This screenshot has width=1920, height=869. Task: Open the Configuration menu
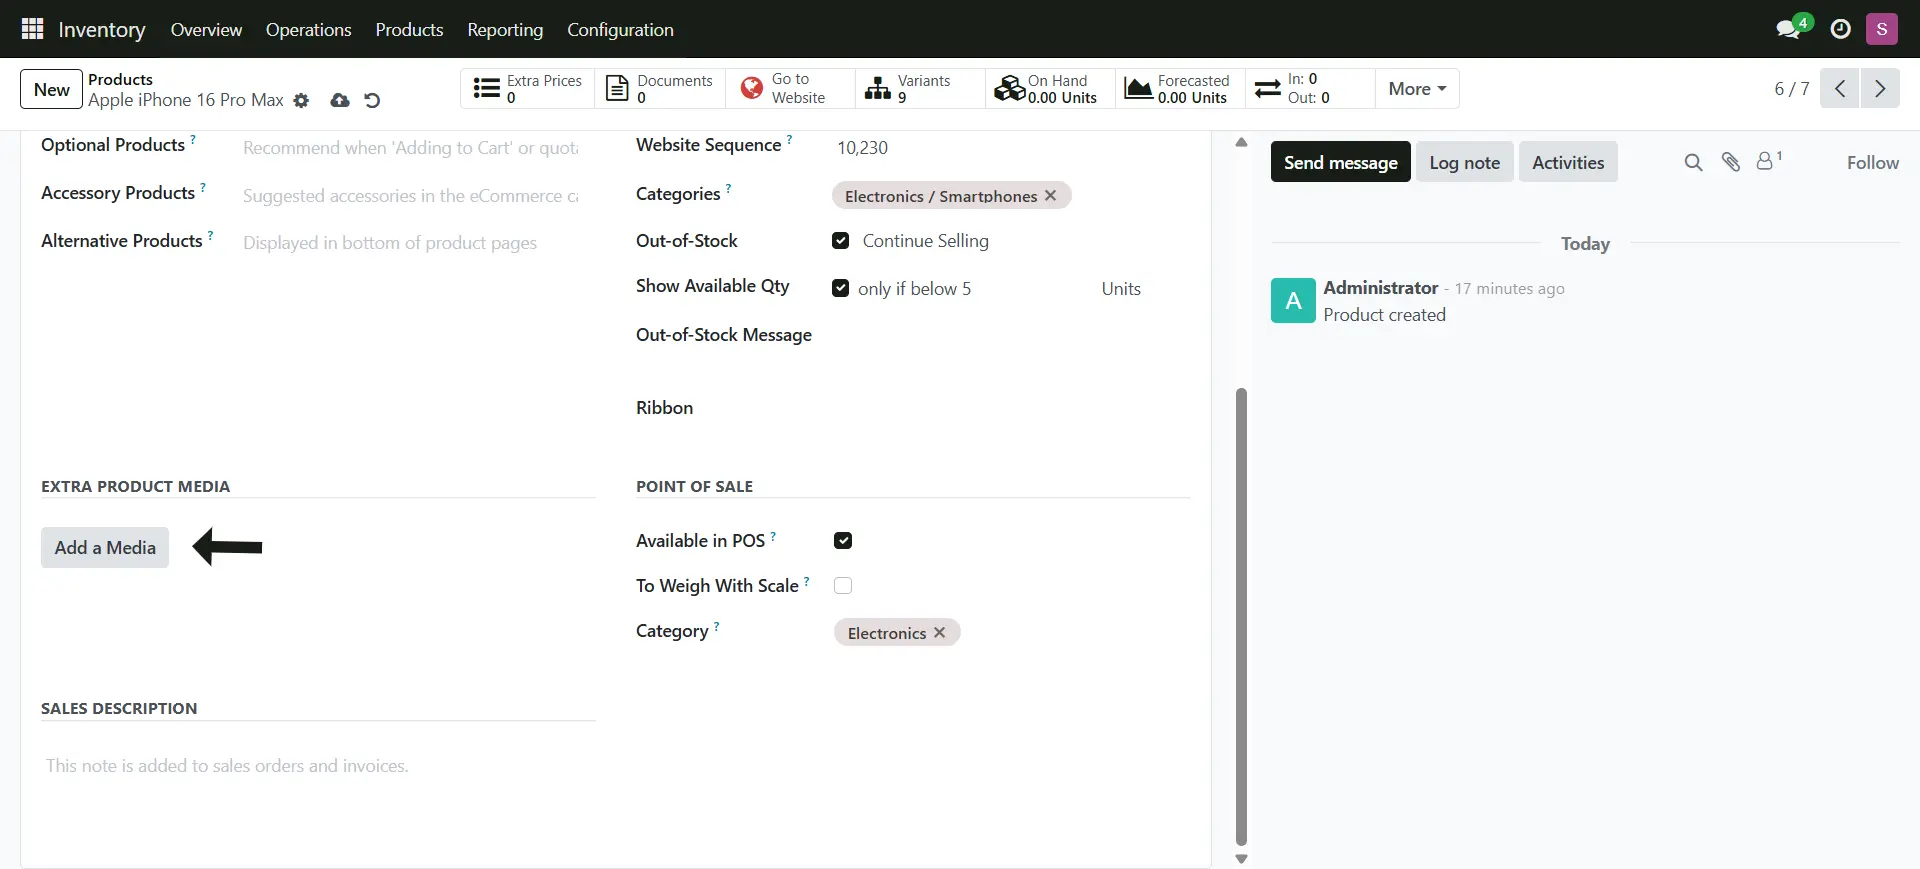[620, 29]
